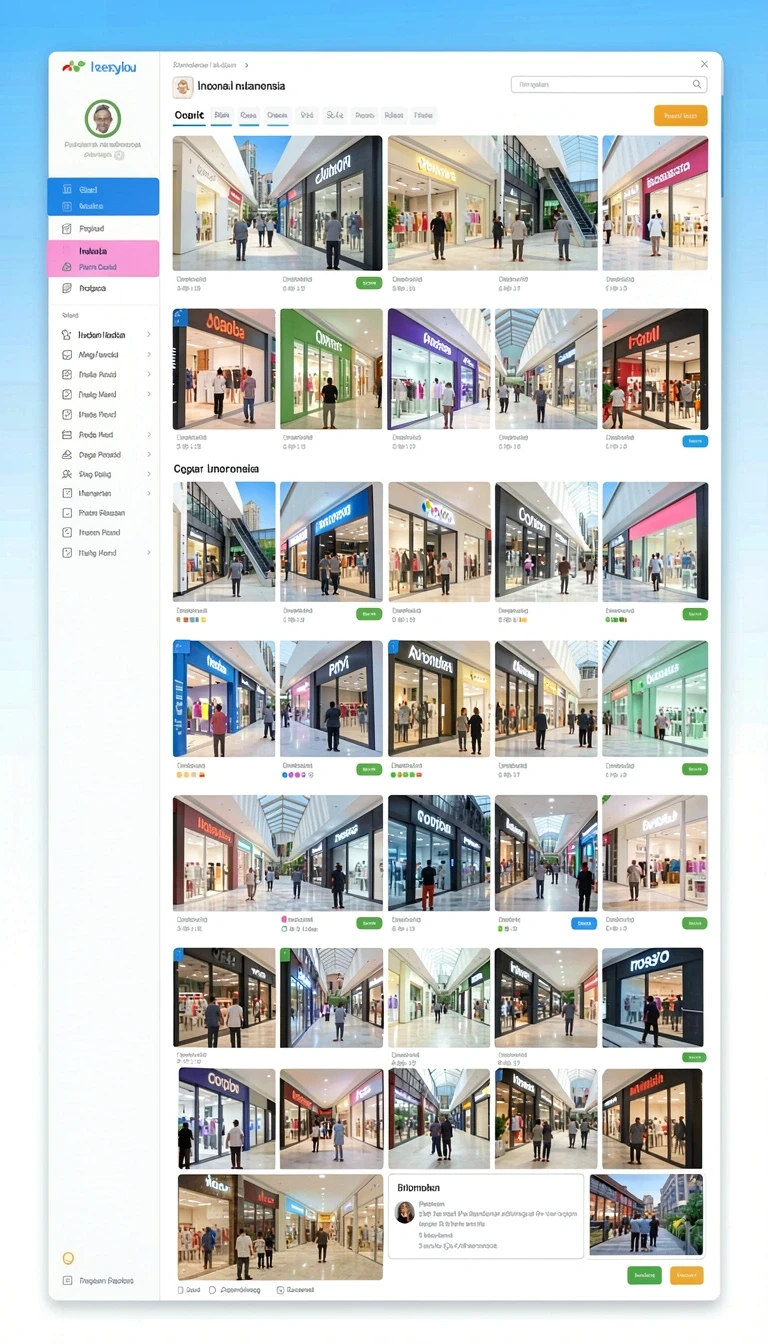Screen dimensions: 768x1344
Task: Click the orange button below the search box
Action: (680, 116)
